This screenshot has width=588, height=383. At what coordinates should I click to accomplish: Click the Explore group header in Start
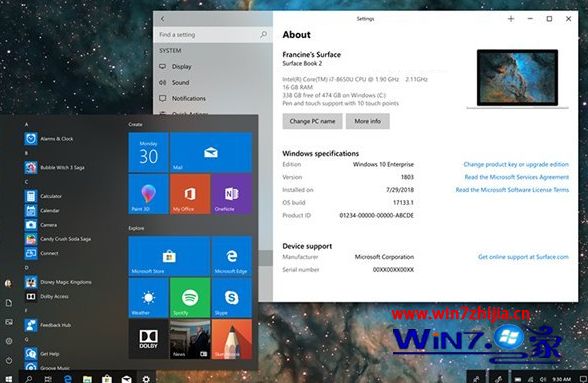(x=136, y=228)
